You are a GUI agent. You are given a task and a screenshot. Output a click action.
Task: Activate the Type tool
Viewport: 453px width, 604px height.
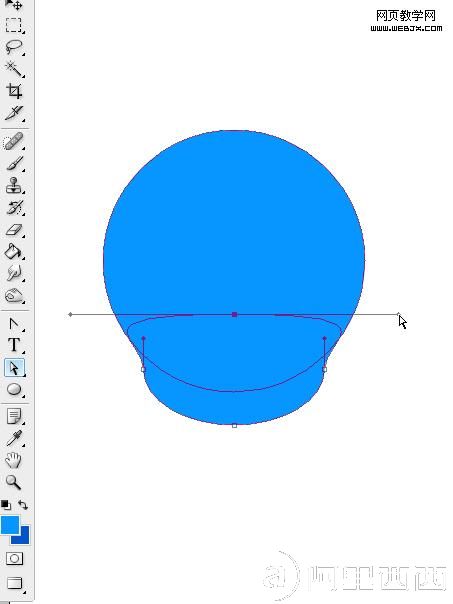tap(14, 345)
